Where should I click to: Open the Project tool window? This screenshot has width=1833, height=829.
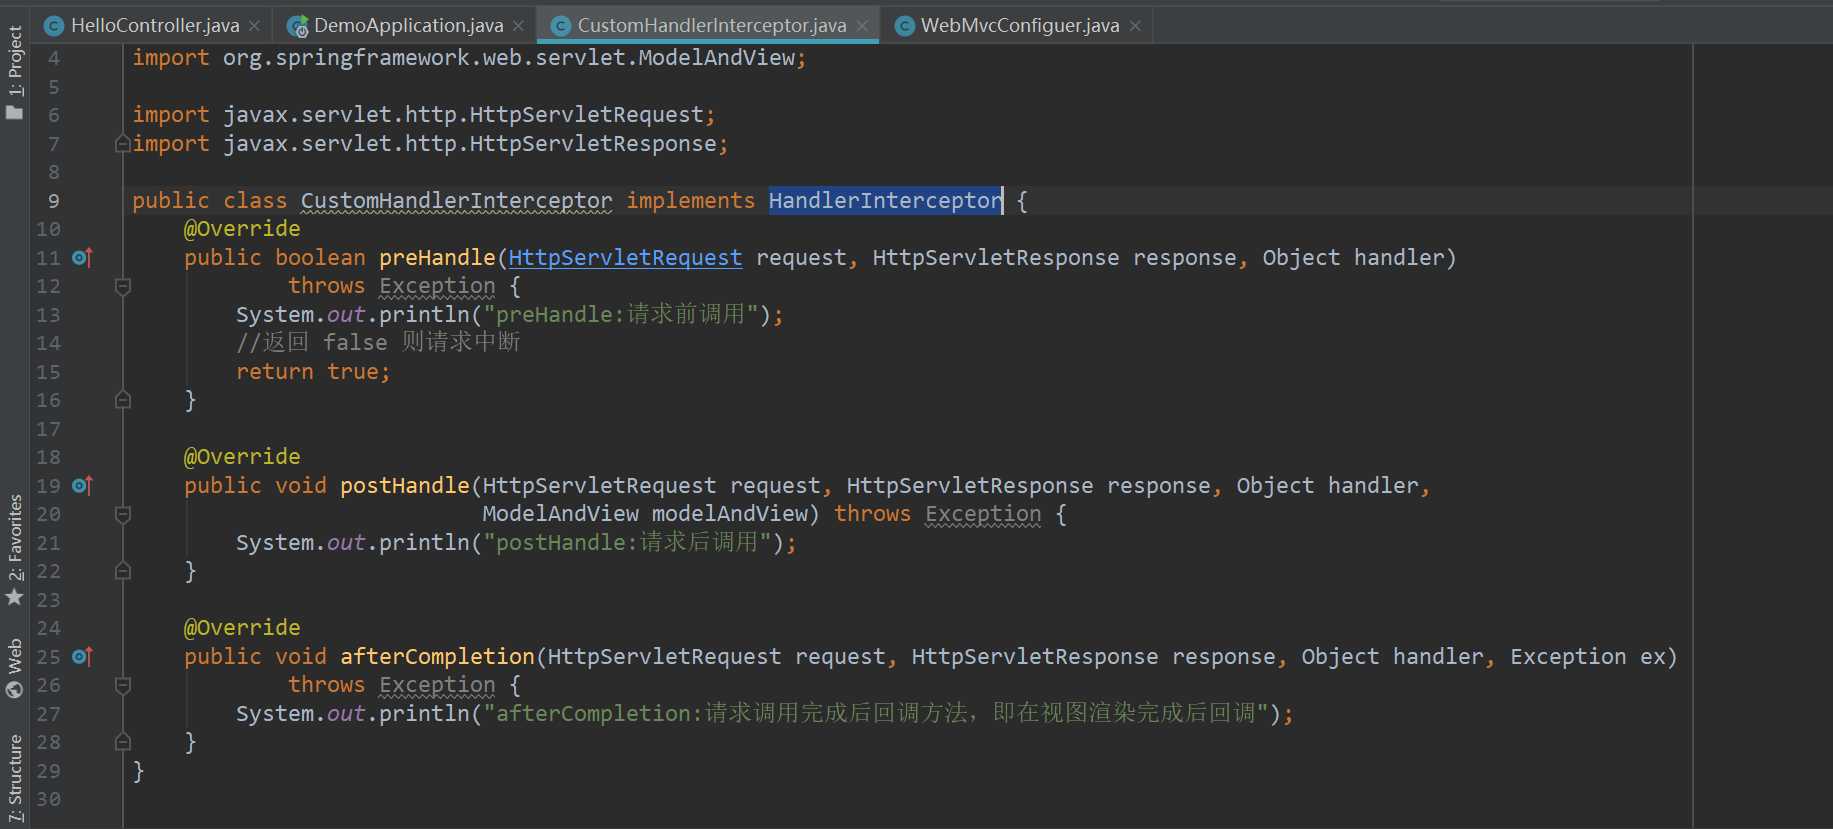14,72
